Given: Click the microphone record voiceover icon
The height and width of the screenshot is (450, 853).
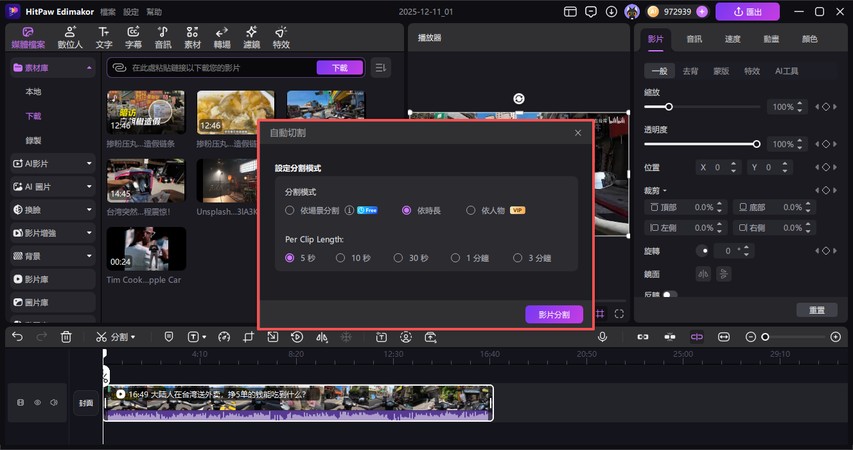Looking at the screenshot, I should tap(602, 337).
